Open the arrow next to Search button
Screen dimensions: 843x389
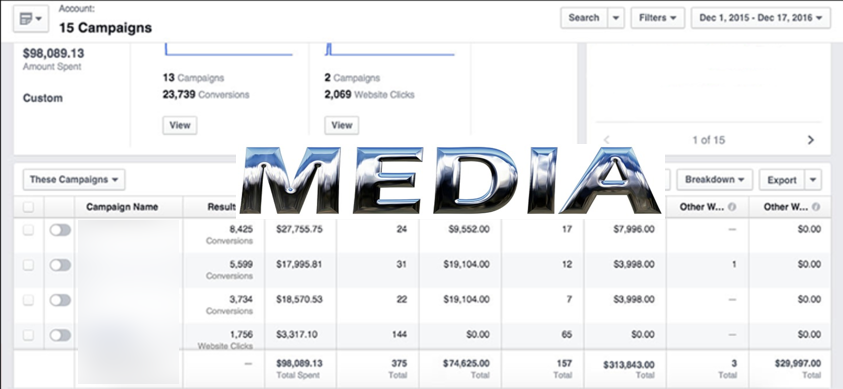click(x=616, y=18)
